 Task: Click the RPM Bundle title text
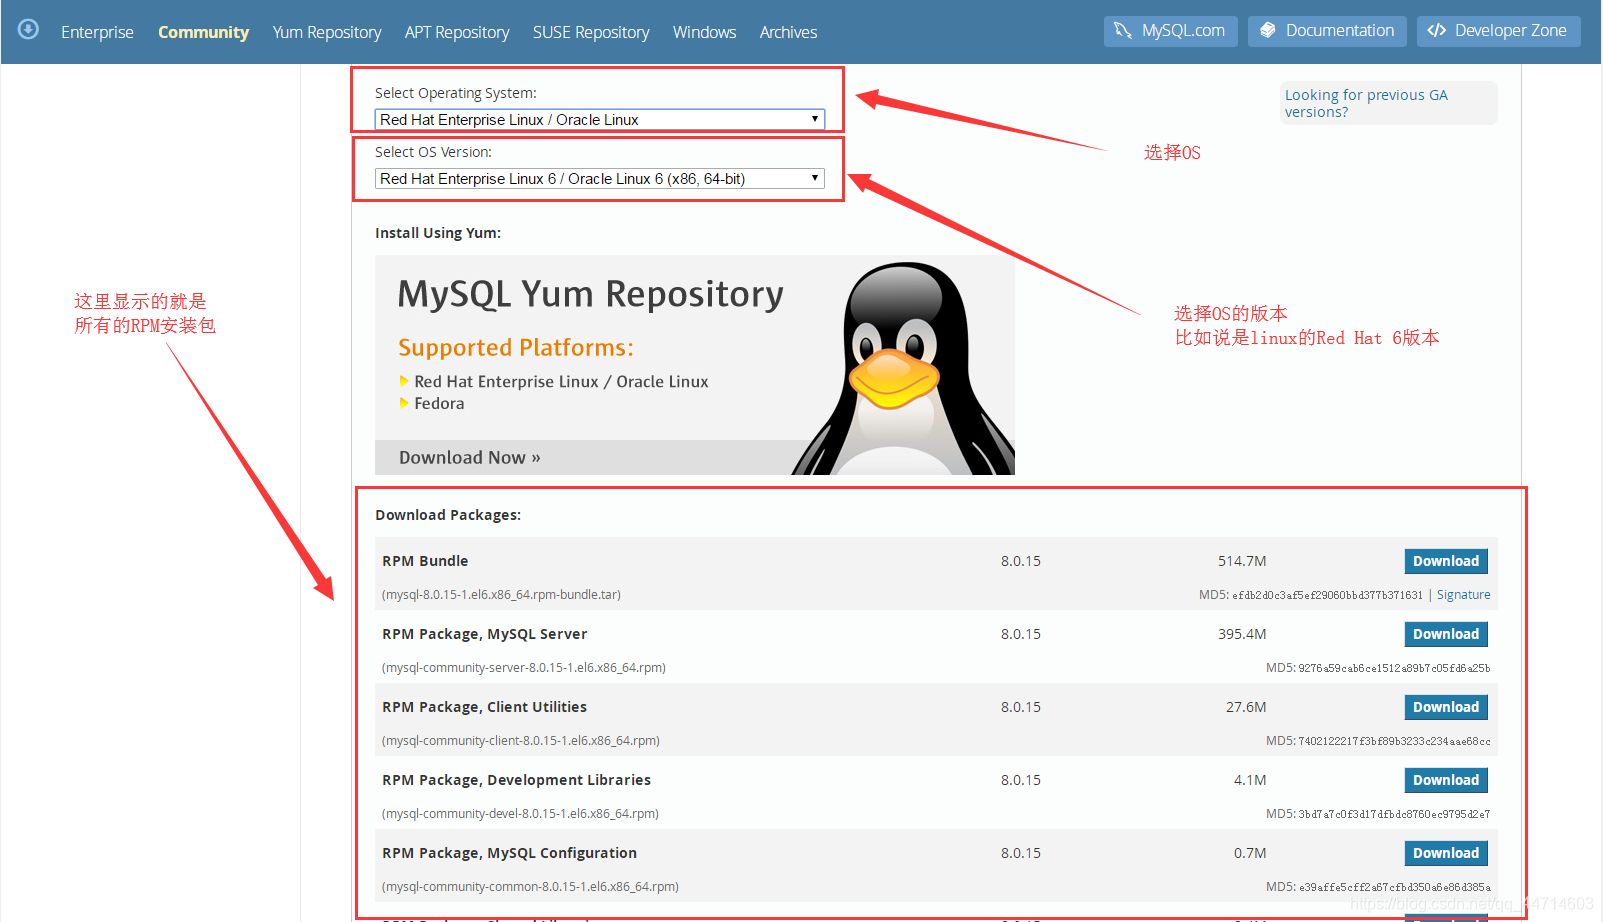click(425, 561)
